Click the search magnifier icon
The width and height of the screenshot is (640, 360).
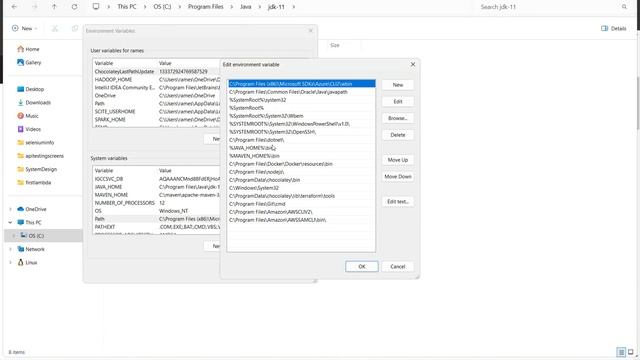point(624,7)
